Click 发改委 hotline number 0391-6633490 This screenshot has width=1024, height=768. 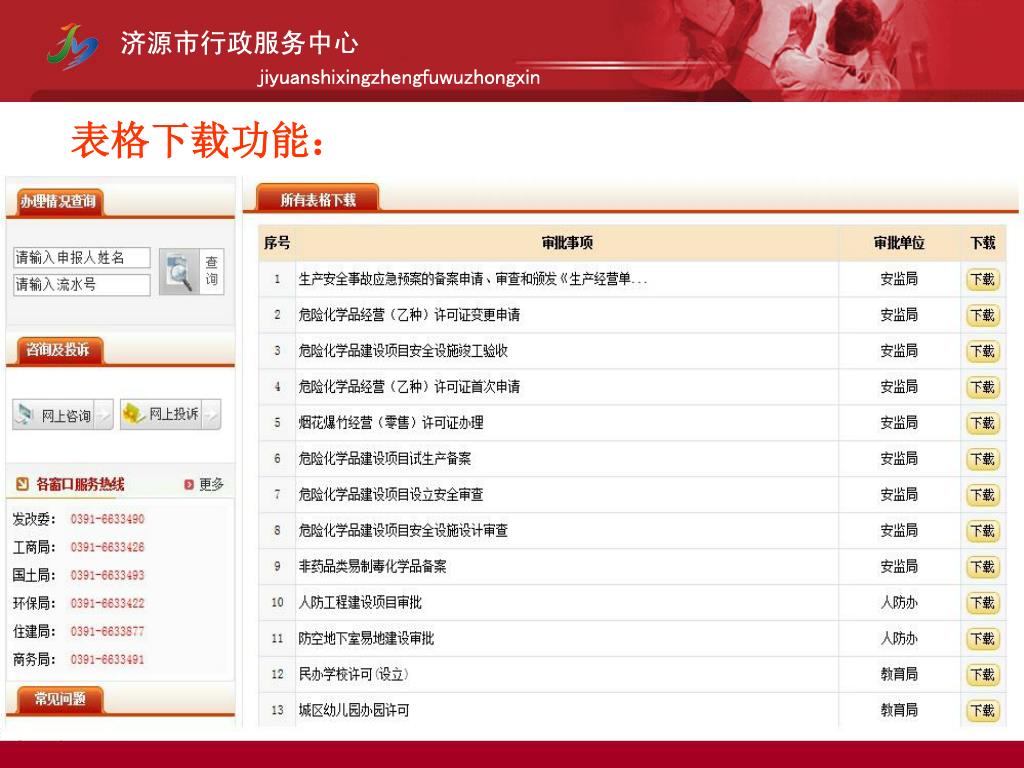click(x=107, y=519)
